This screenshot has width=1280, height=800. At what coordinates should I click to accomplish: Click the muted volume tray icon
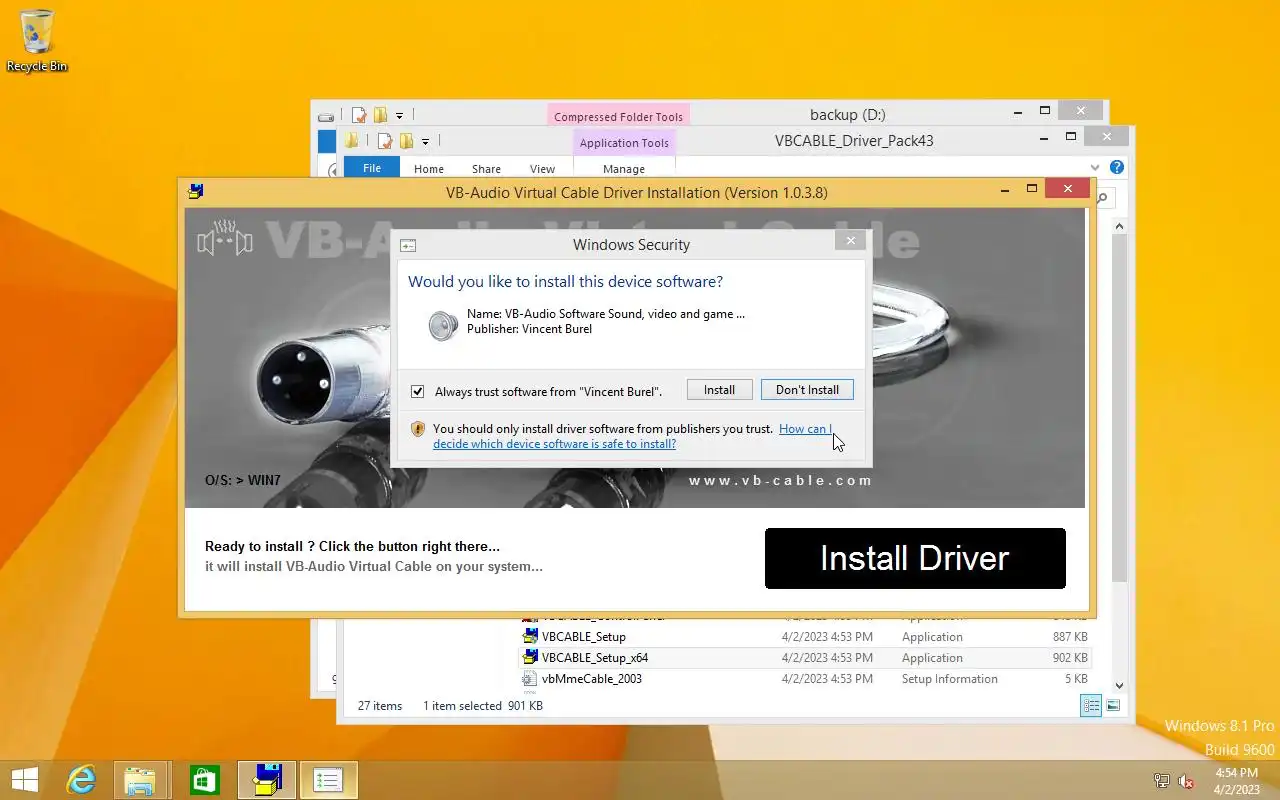(1186, 781)
